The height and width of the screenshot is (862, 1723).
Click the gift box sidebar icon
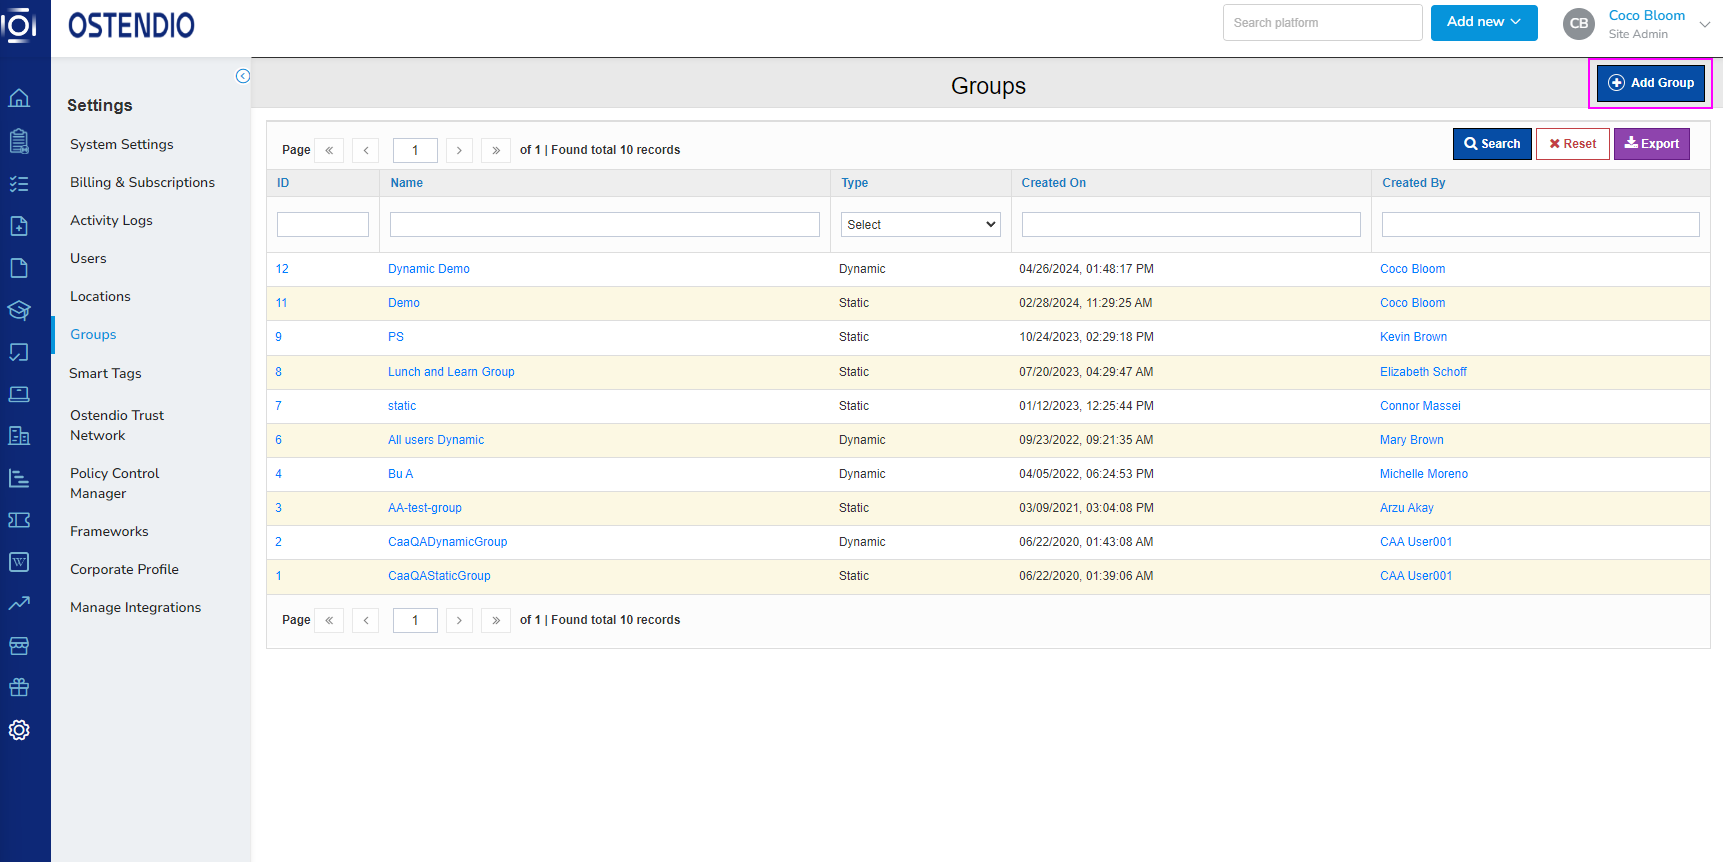19,688
